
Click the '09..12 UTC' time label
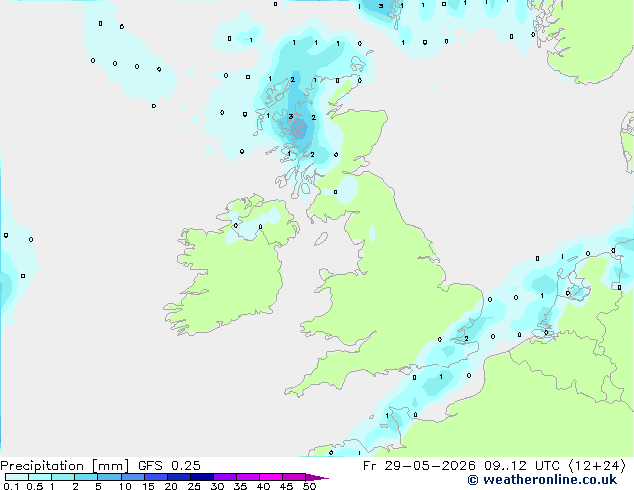(522, 466)
